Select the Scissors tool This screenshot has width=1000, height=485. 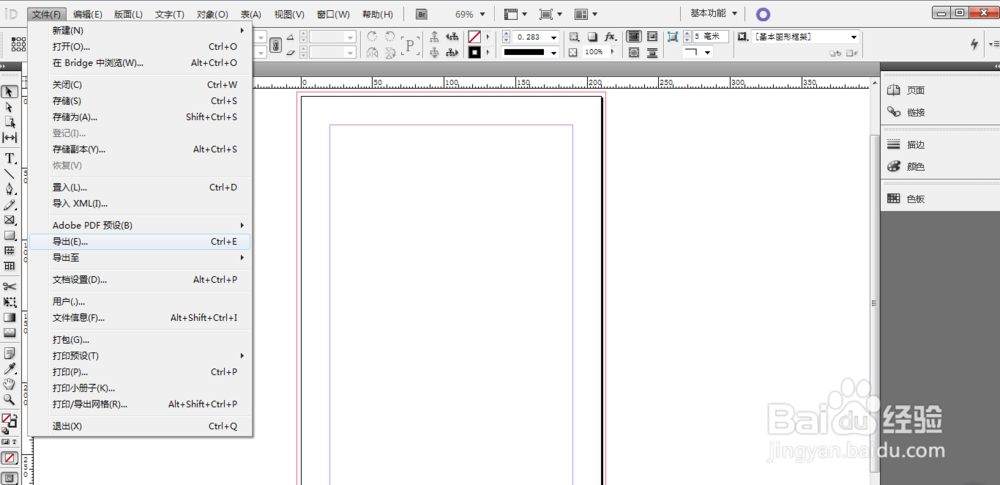pyautogui.click(x=10, y=287)
